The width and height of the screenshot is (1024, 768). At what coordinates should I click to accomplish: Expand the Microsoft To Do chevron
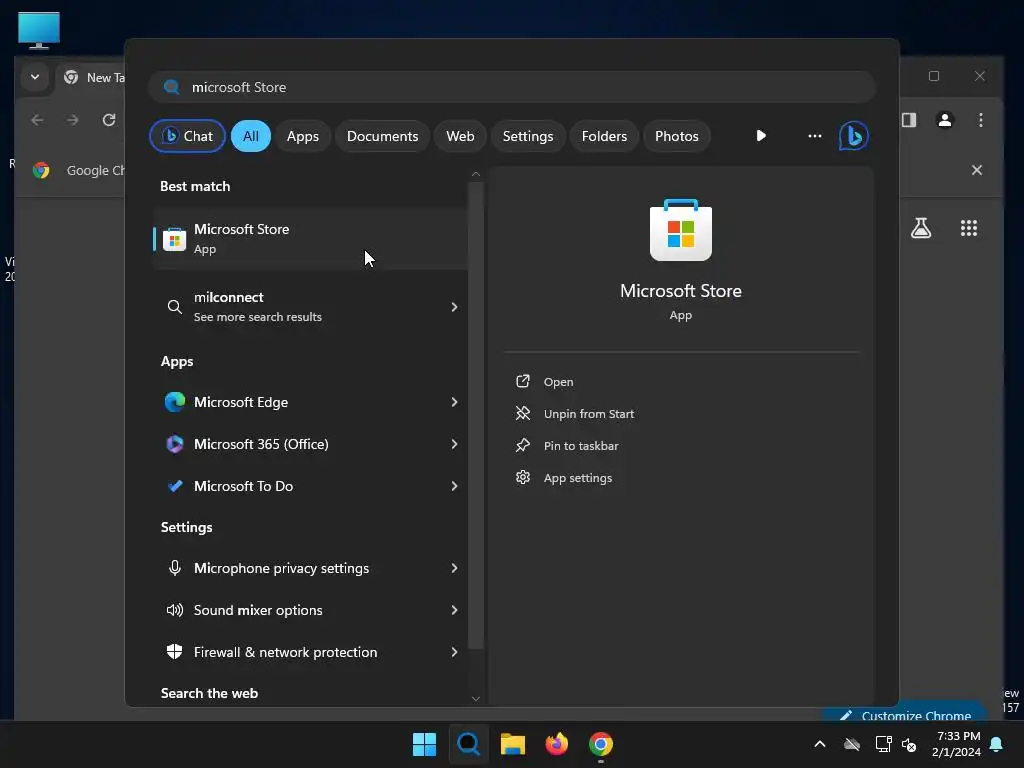(454, 486)
